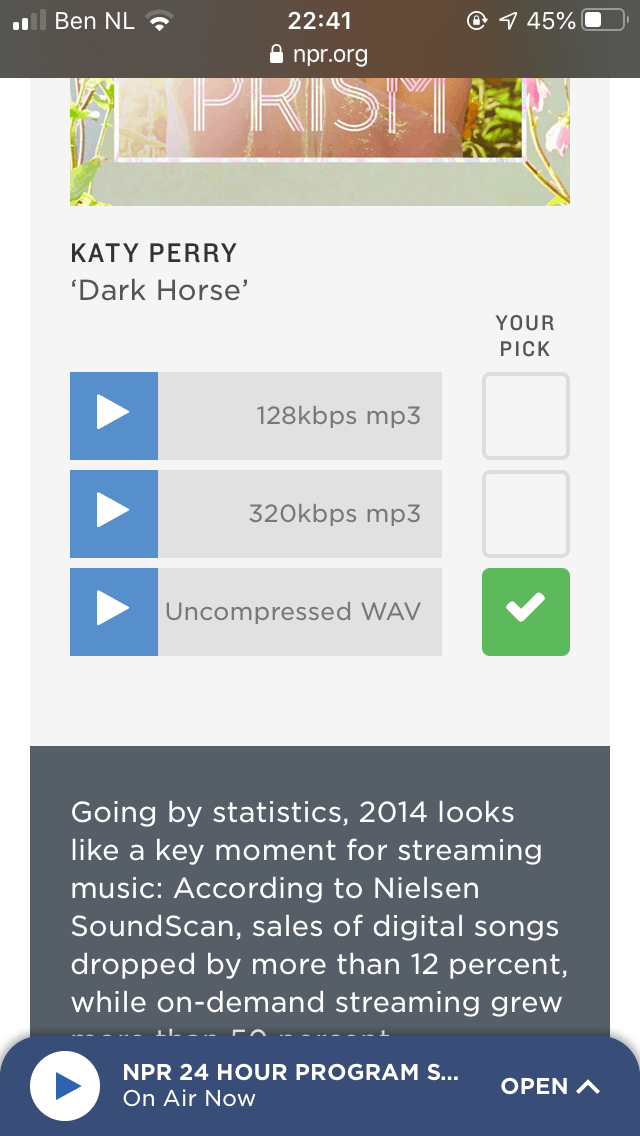Tap the battery icon in the status bar
The width and height of the screenshot is (640, 1136).
[x=604, y=20]
